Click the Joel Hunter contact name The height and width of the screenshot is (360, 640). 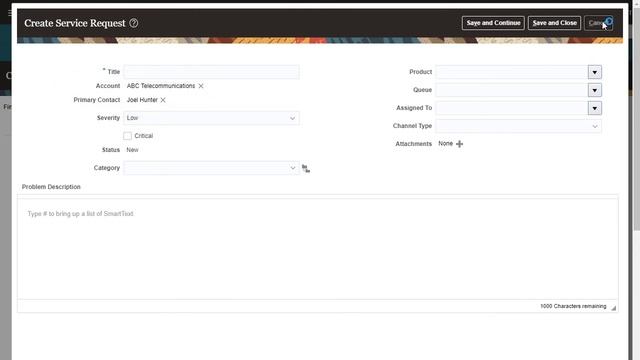[142, 100]
